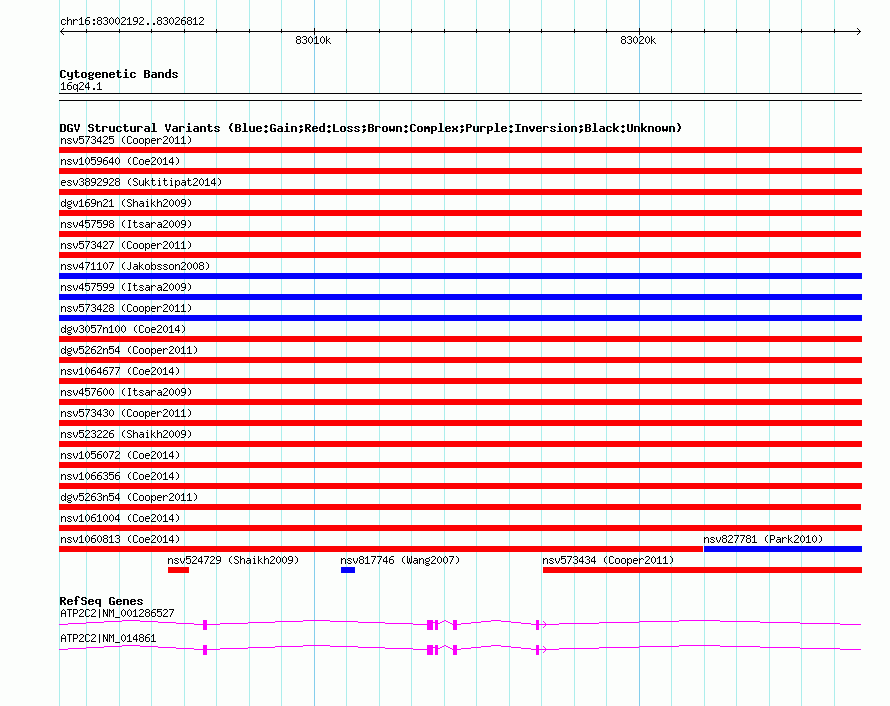Select the nsv1060813 (Coe2014) label
890x706 pixels.
click(x=120, y=539)
